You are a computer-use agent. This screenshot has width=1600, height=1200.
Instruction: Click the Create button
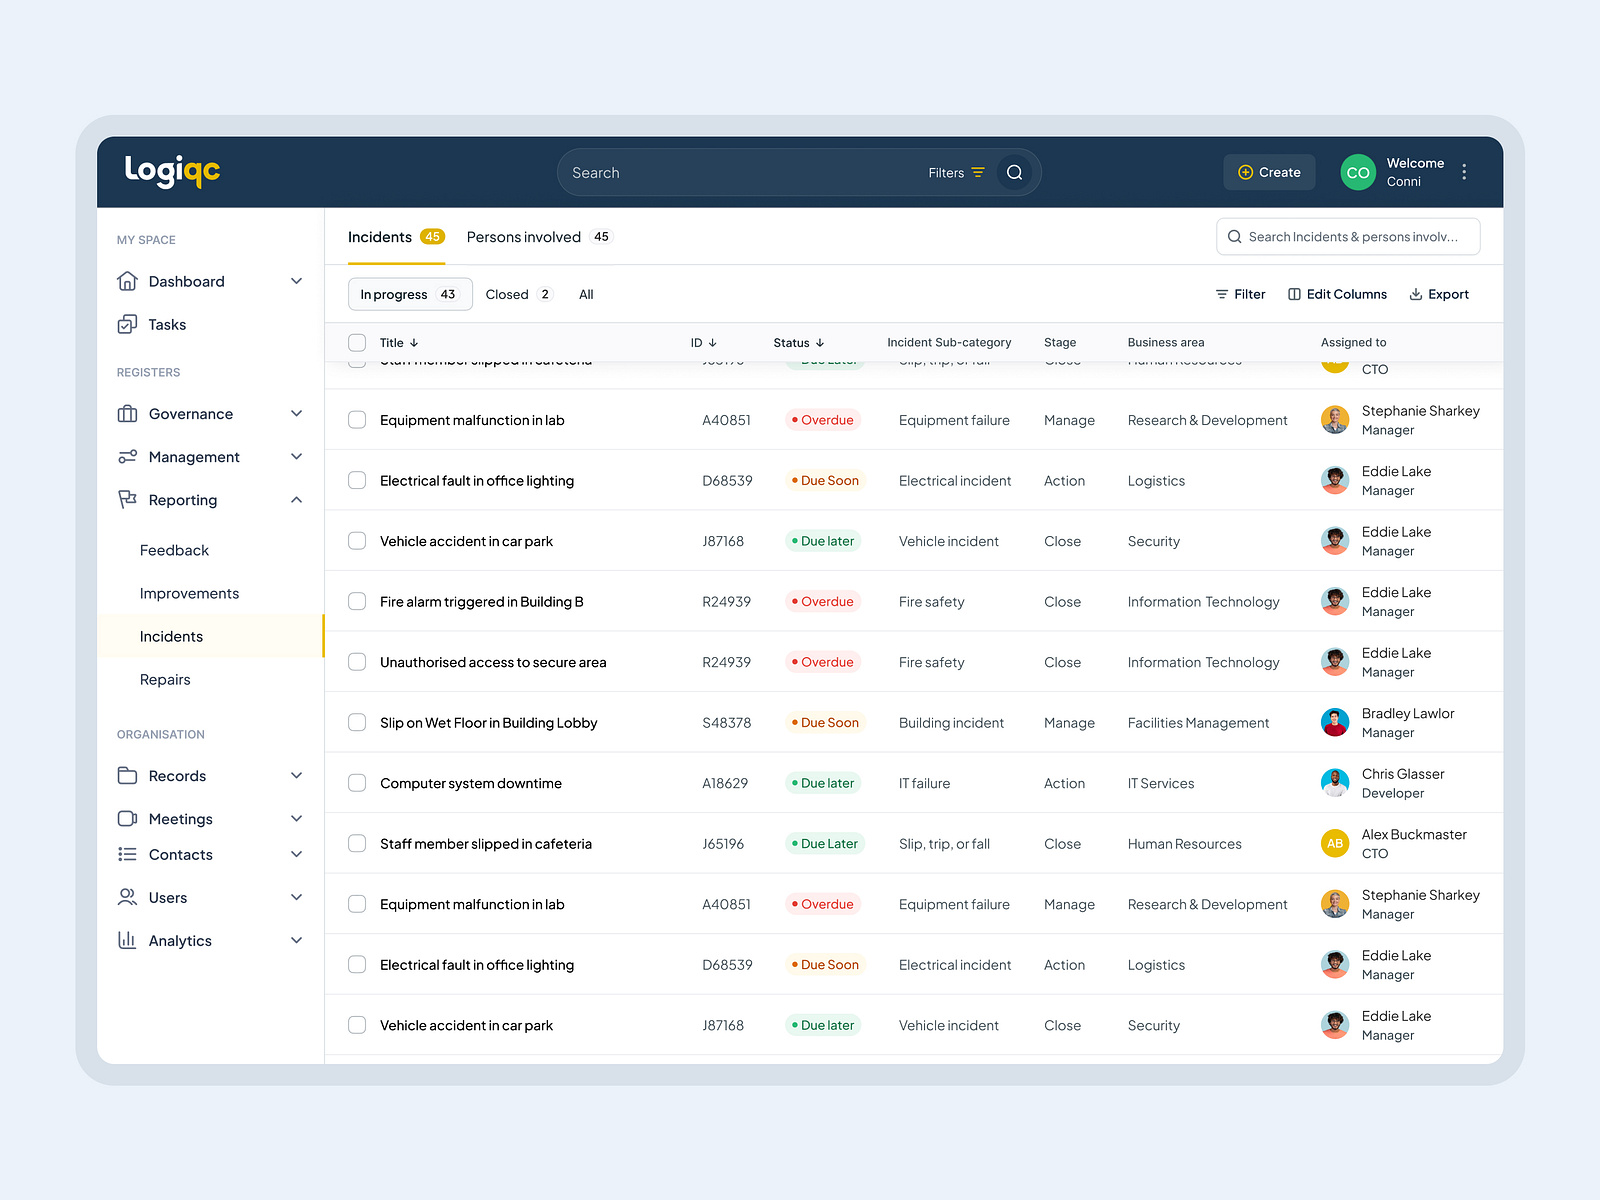pos(1269,172)
